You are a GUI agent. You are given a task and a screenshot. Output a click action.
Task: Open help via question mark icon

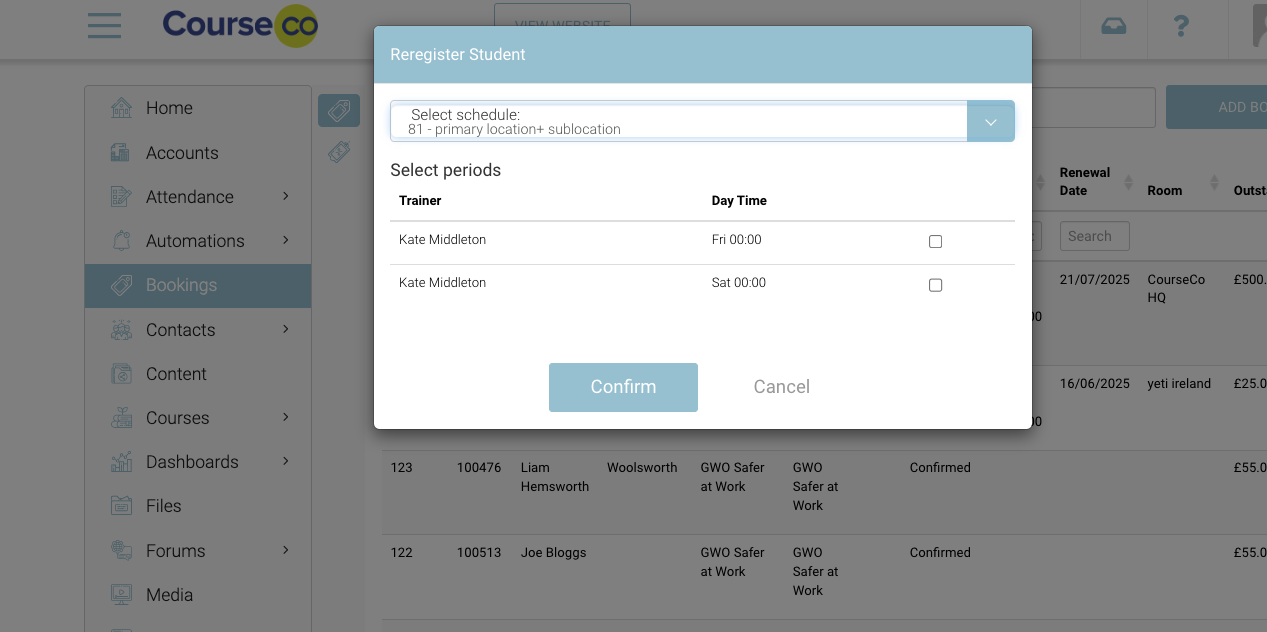tap(1181, 27)
